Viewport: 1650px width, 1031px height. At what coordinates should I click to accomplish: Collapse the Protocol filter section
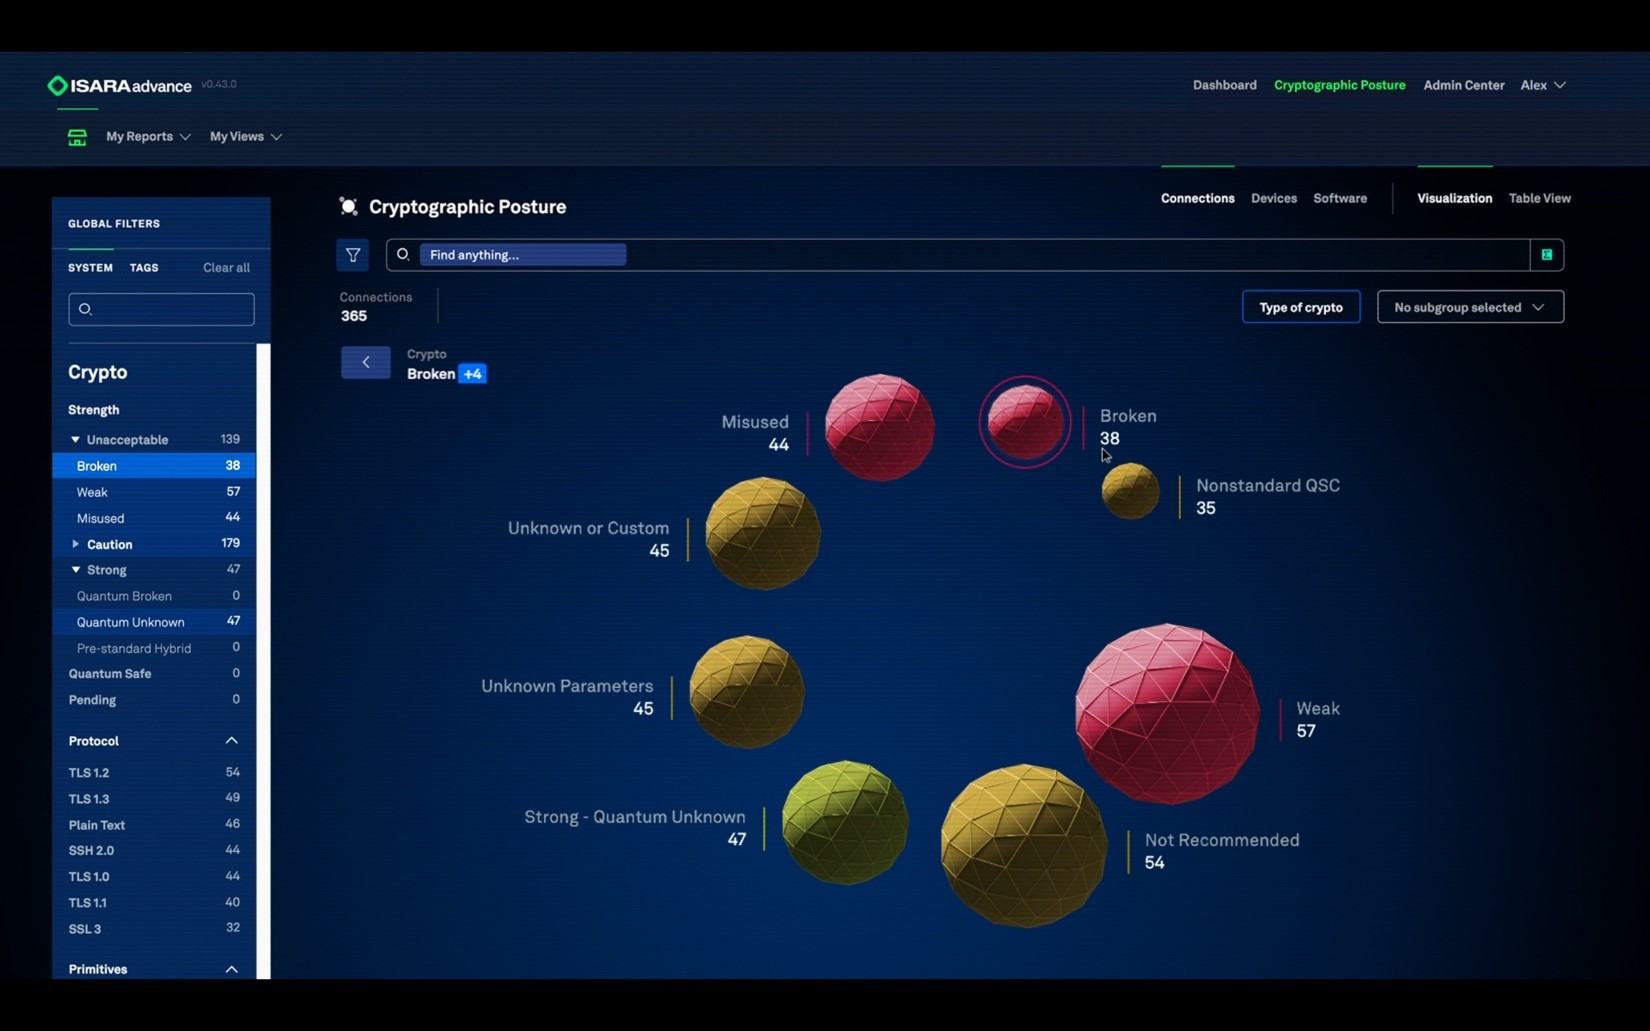tap(231, 740)
